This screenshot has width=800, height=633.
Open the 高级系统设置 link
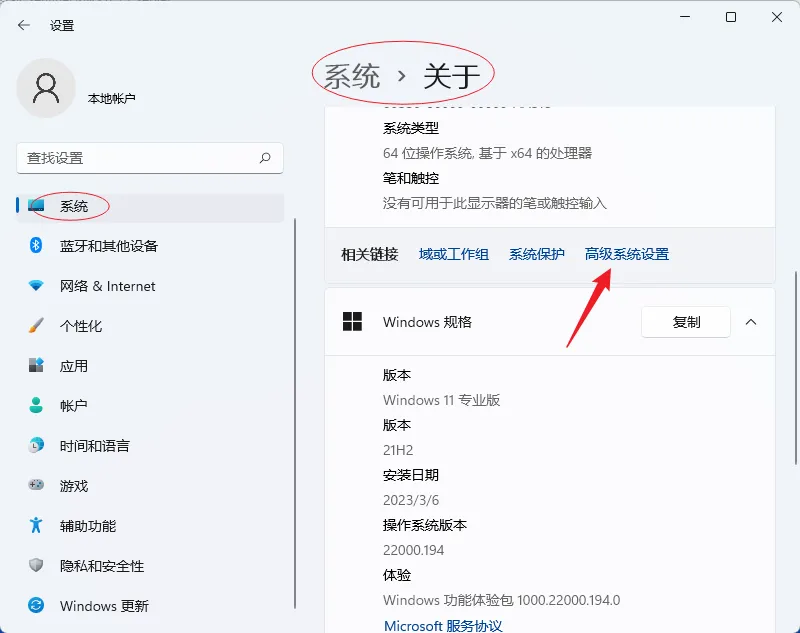627,254
